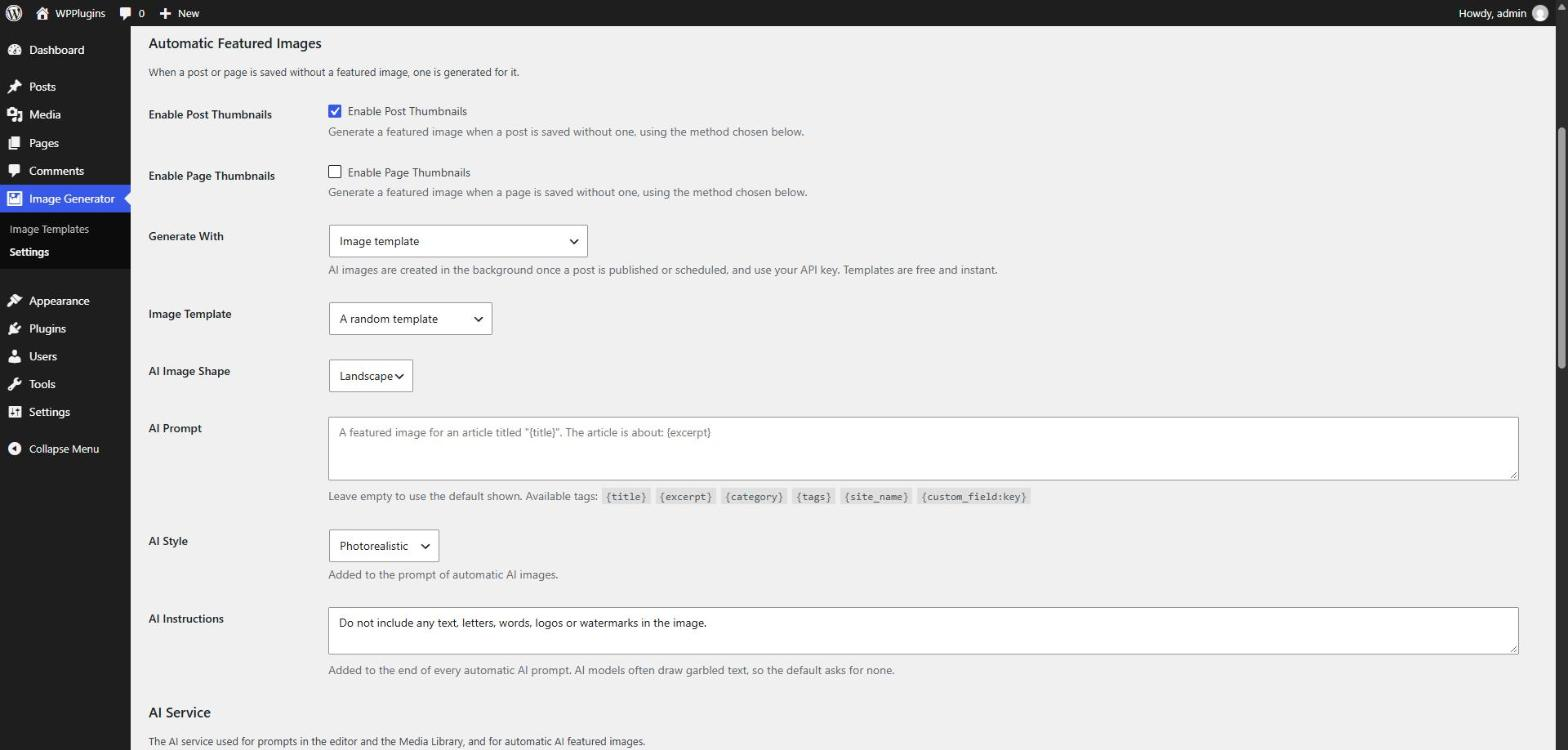Click inside the AI Instructions text area
The height and width of the screenshot is (750, 1568).
[x=923, y=631]
